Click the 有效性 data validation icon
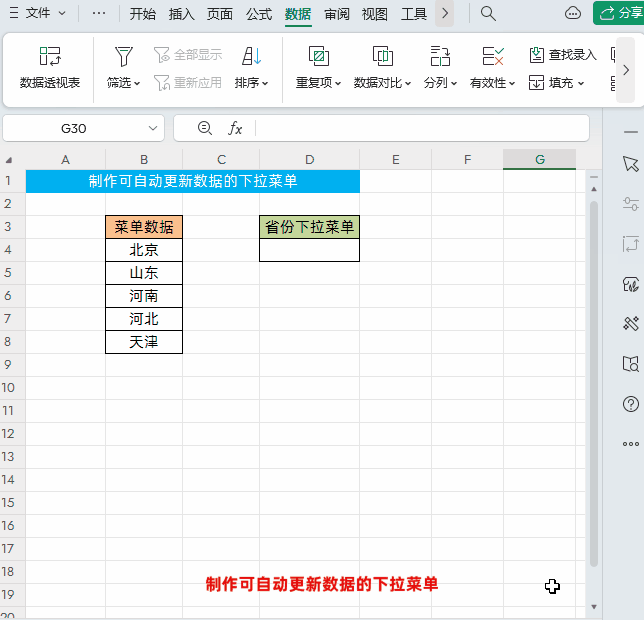 pyautogui.click(x=493, y=56)
